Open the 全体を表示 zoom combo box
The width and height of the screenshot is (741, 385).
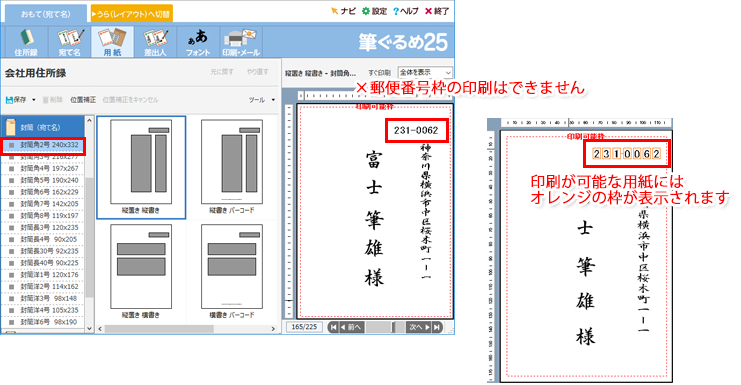(425, 72)
